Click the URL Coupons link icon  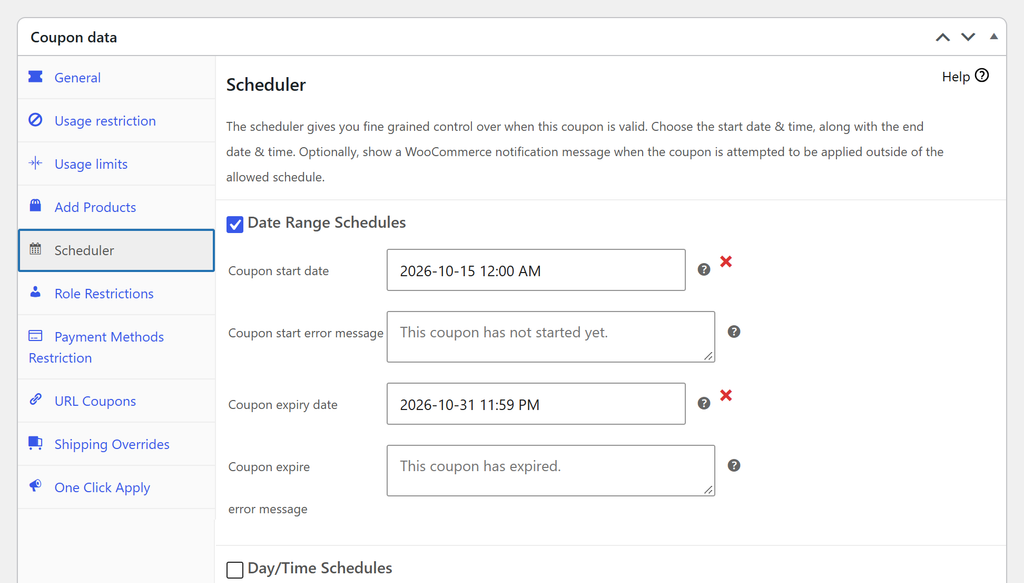click(35, 400)
